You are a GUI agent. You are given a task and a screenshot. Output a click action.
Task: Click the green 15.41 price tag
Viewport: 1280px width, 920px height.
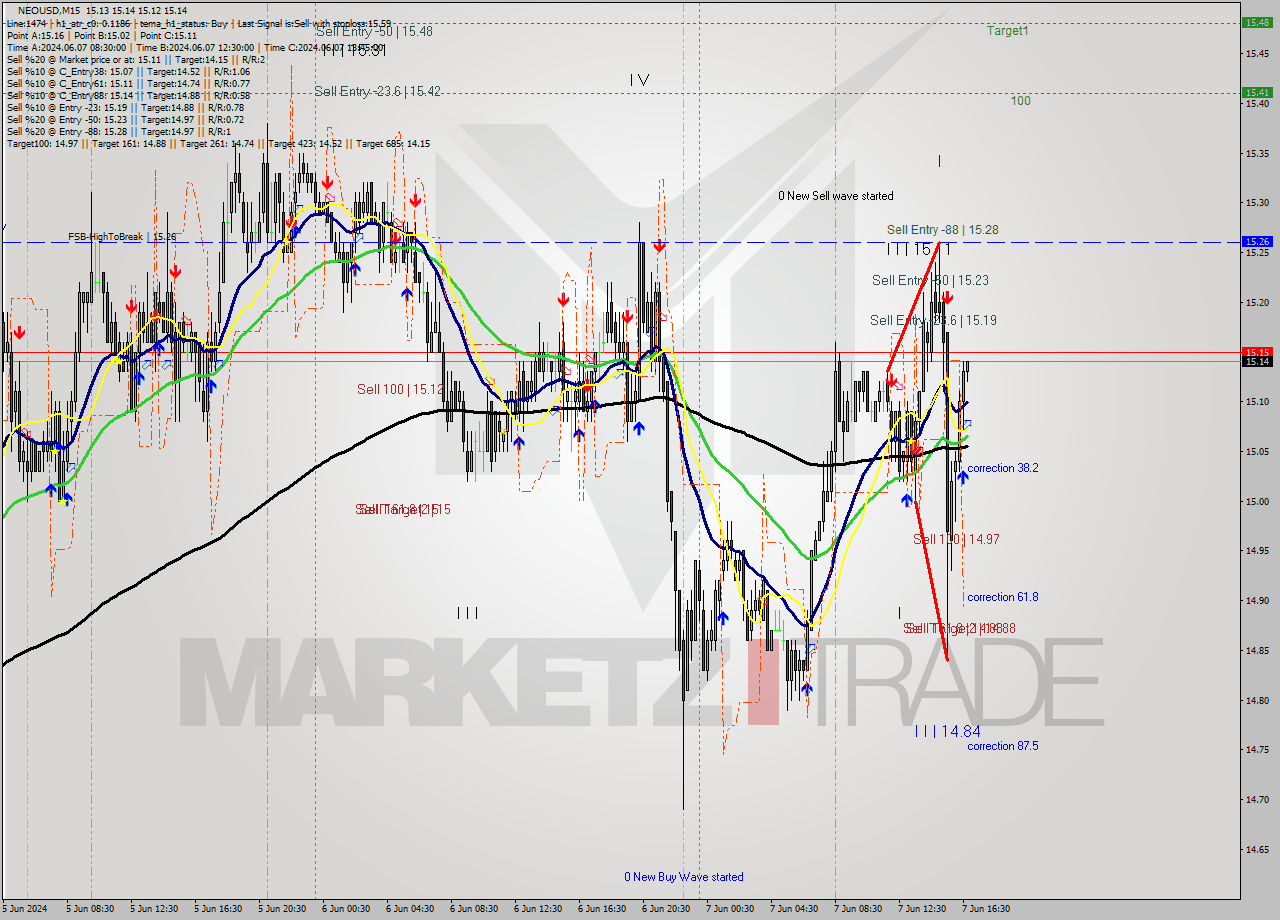pyautogui.click(x=1257, y=92)
